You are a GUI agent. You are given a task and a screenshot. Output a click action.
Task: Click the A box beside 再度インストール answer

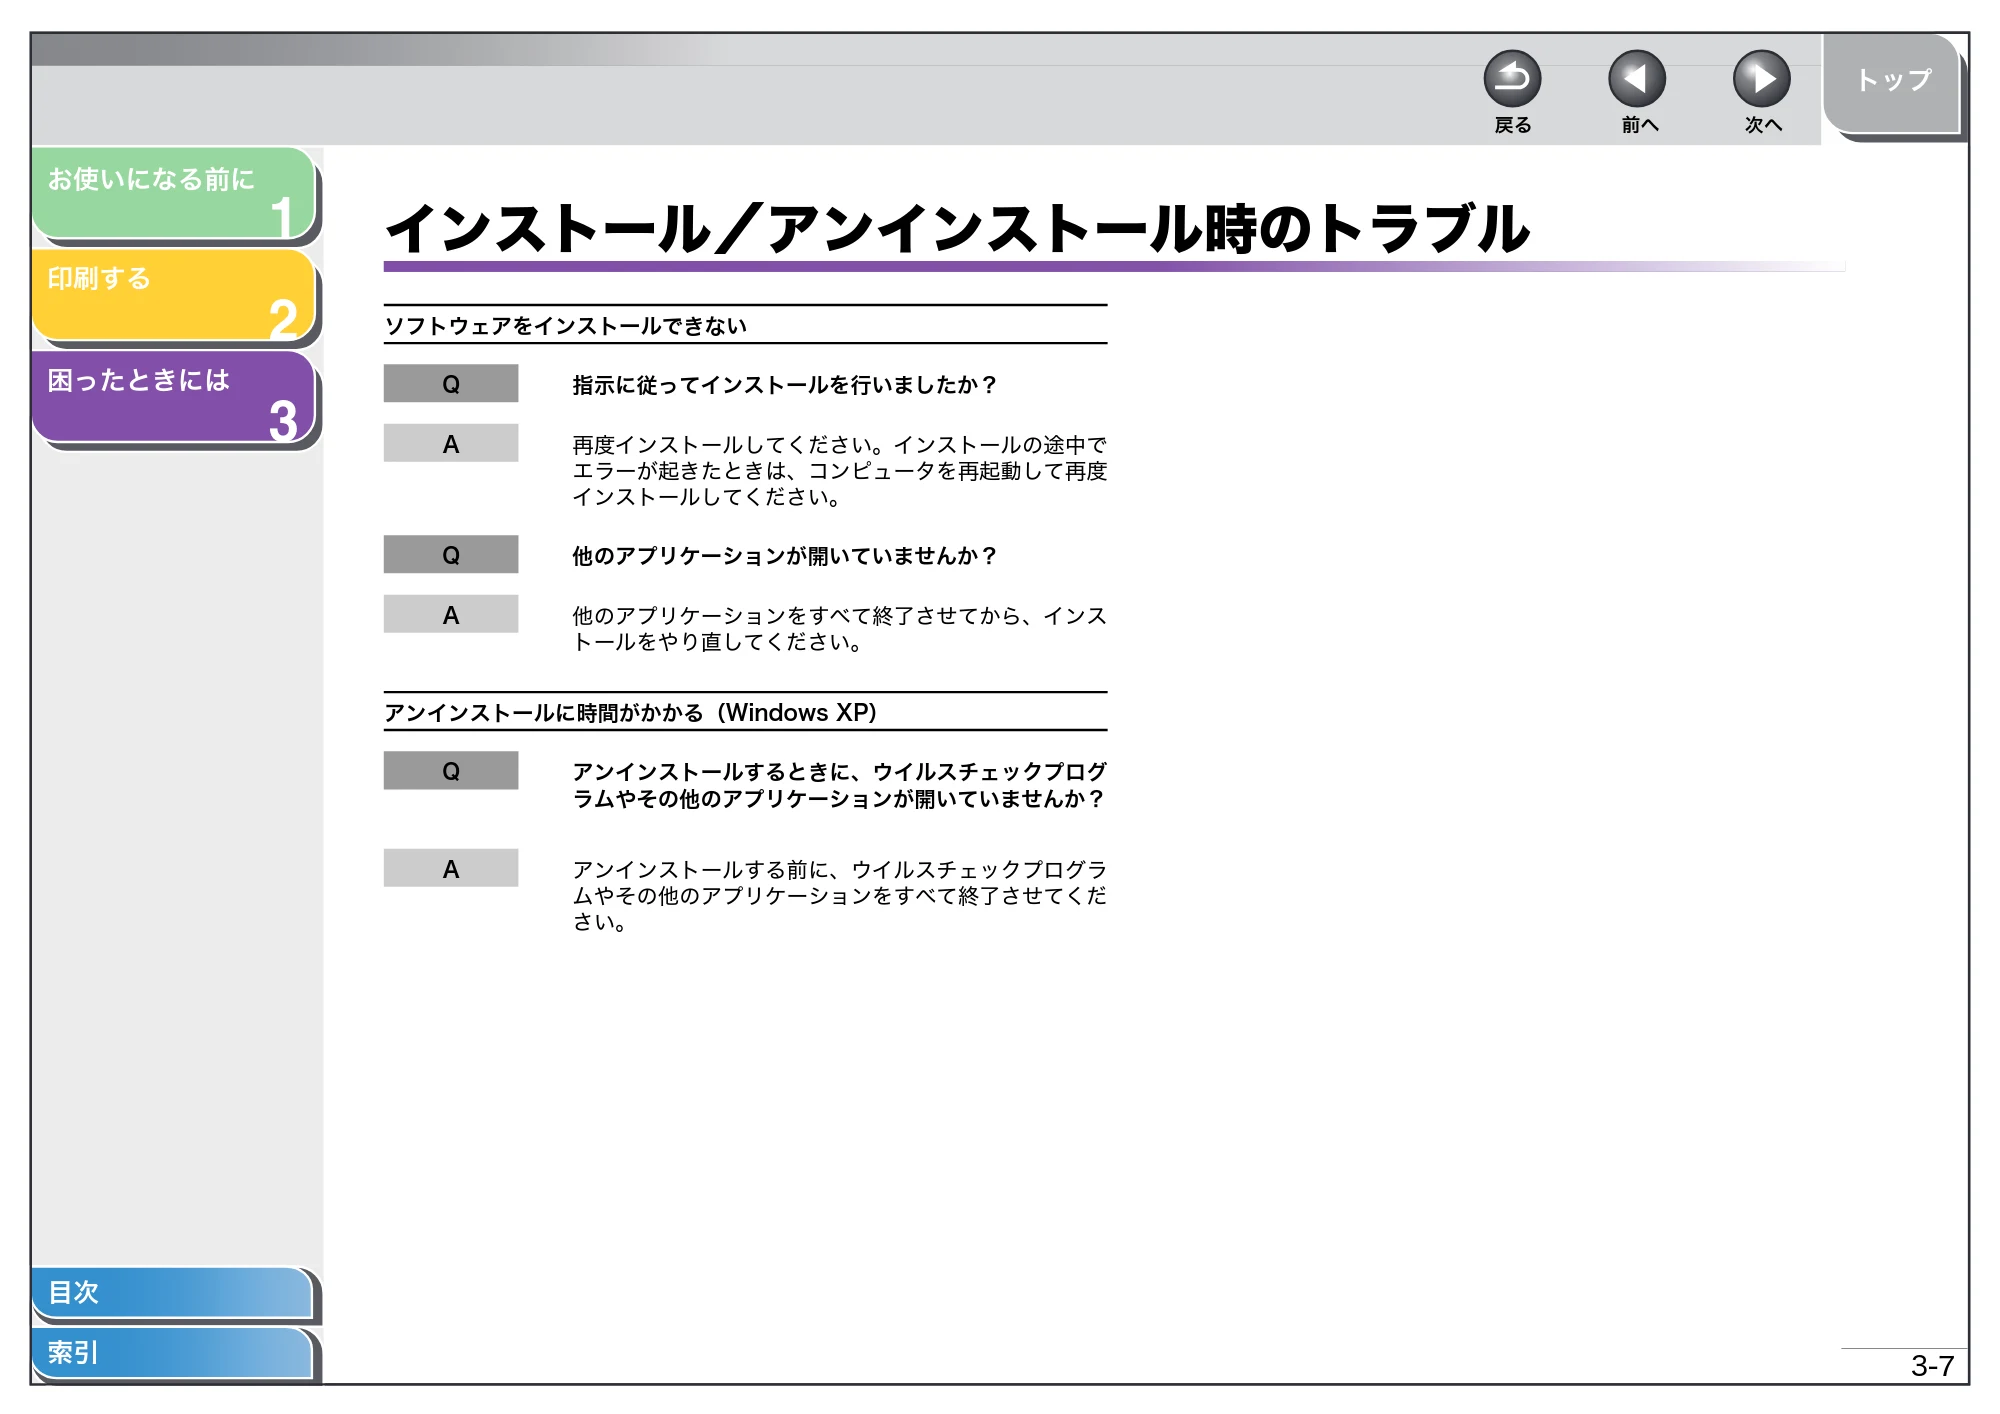coord(451,443)
